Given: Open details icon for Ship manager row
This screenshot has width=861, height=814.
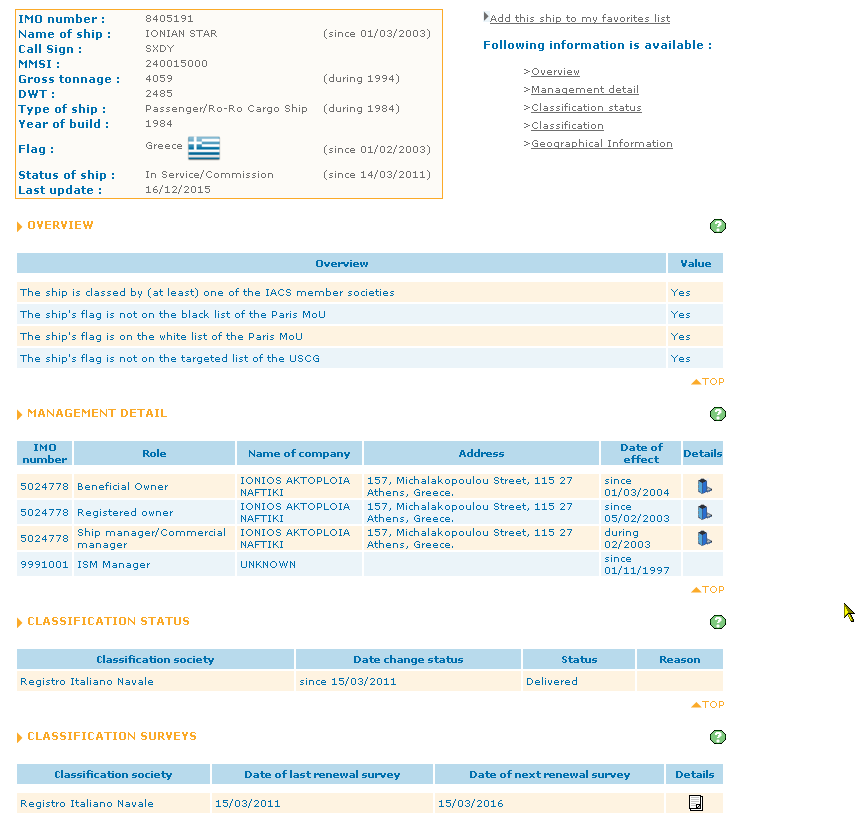Looking at the screenshot, I should pos(704,539).
